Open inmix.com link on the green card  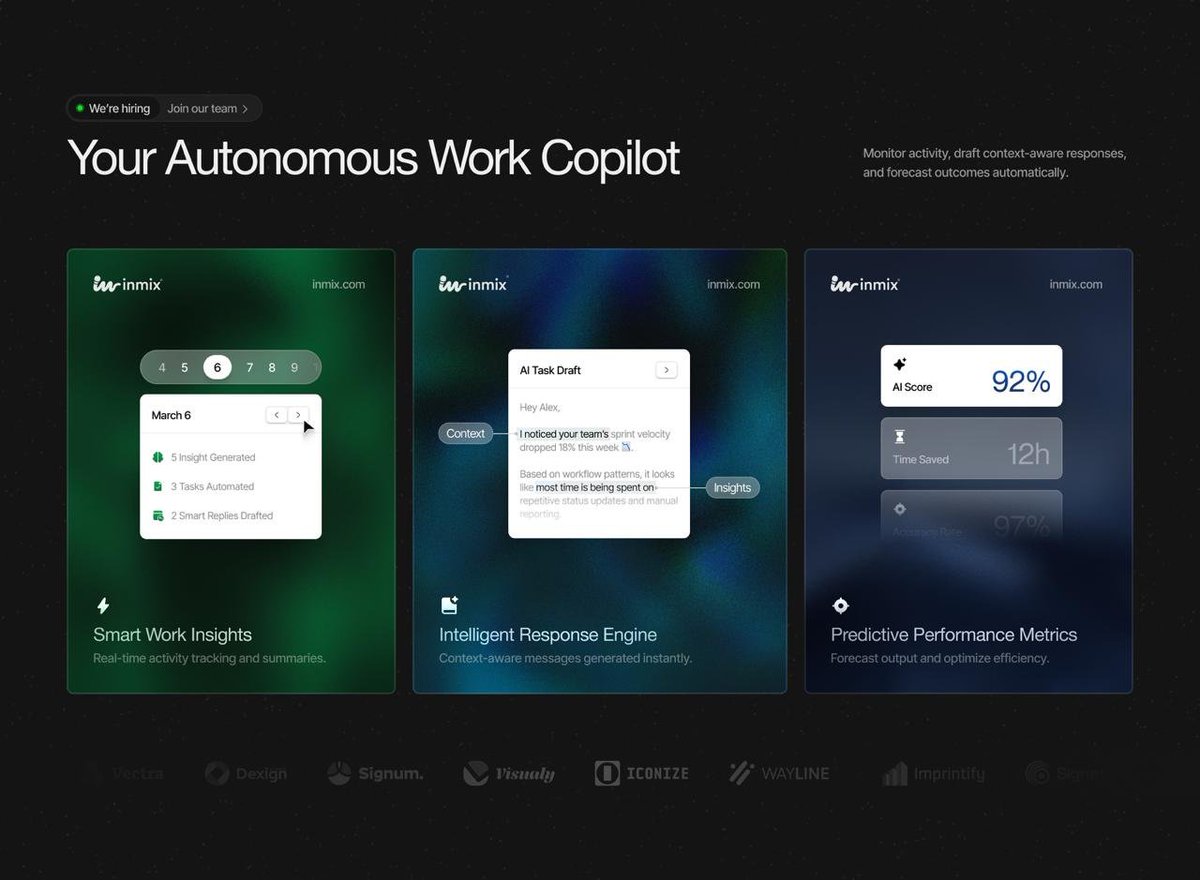tap(338, 284)
